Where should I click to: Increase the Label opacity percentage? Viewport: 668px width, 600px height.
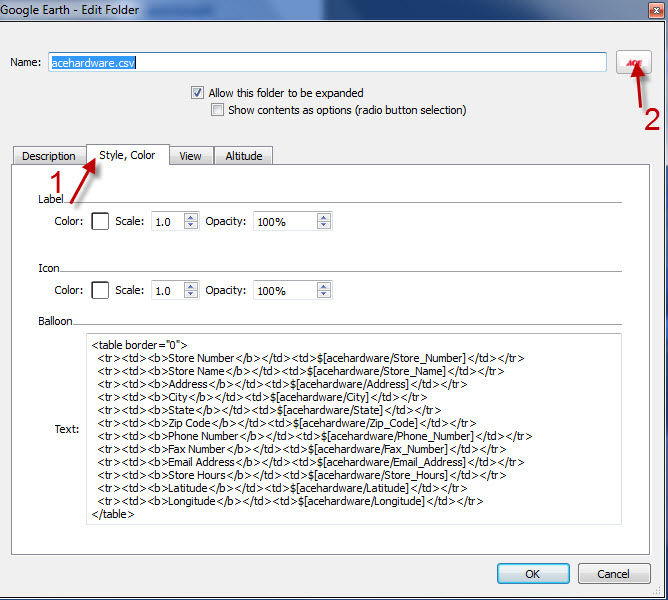click(x=324, y=217)
